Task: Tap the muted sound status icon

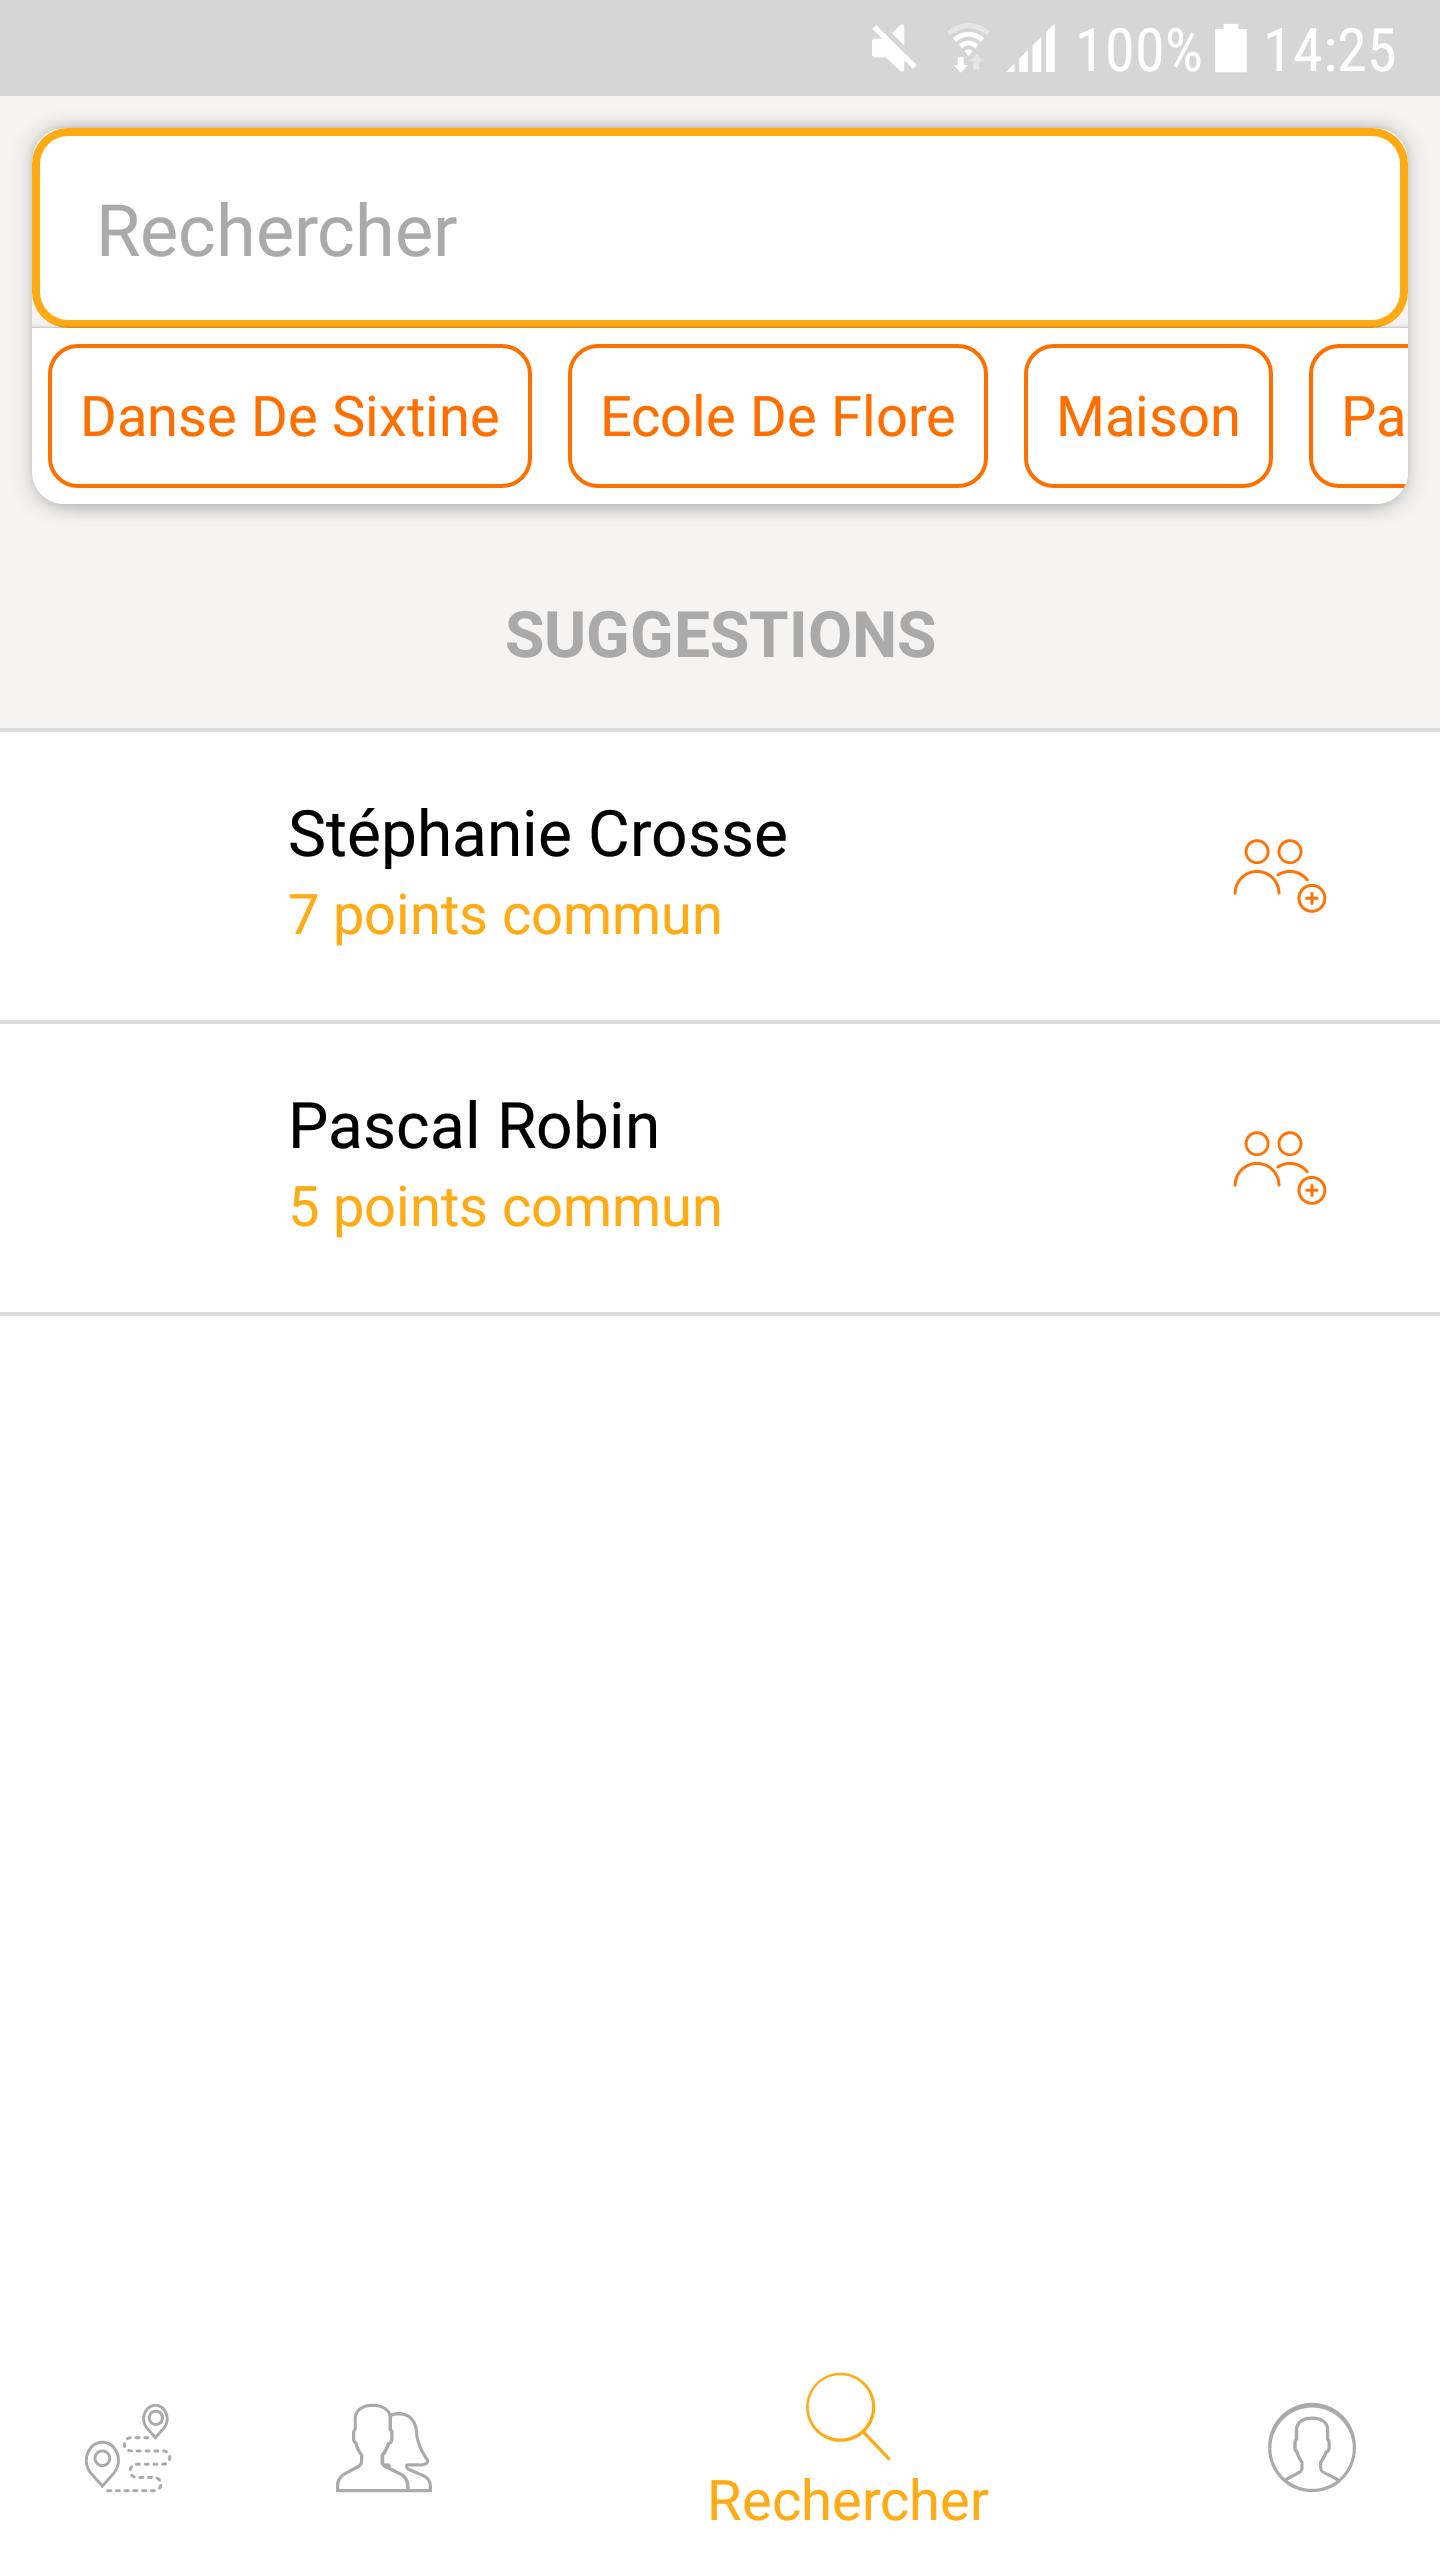Action: (x=893, y=49)
